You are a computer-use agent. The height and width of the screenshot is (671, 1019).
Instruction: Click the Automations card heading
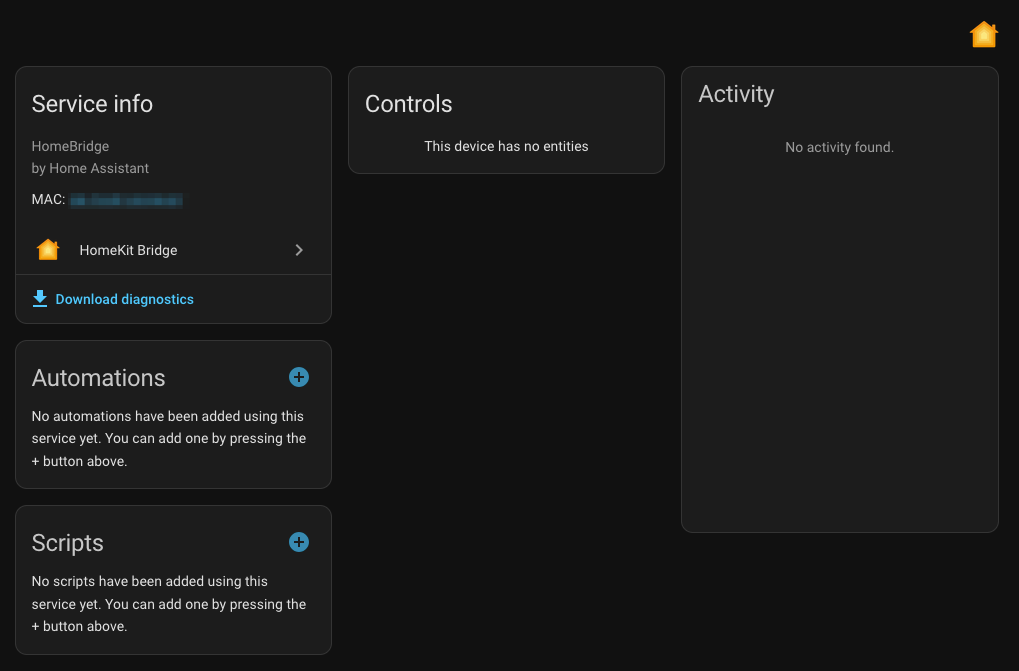(98, 378)
